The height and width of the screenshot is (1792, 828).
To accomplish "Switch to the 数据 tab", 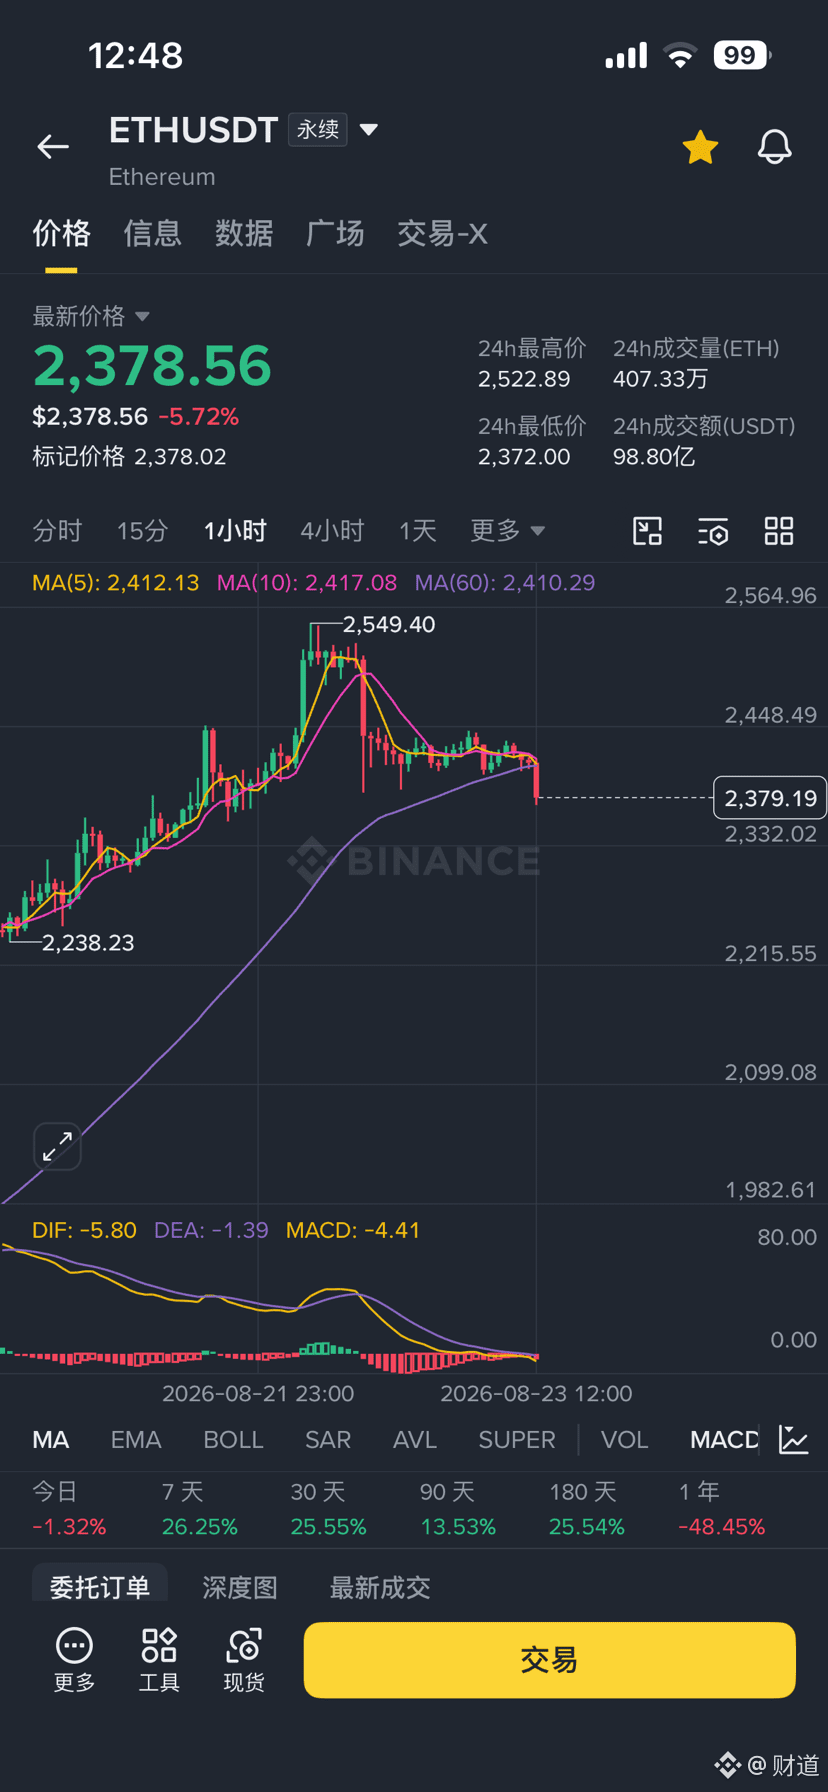I will [244, 233].
